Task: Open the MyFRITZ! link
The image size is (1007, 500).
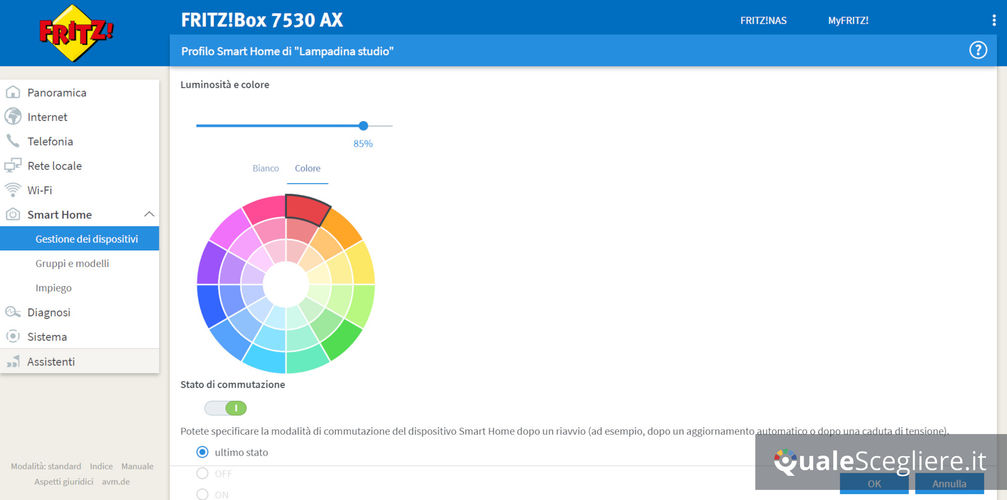Action: pyautogui.click(x=848, y=20)
